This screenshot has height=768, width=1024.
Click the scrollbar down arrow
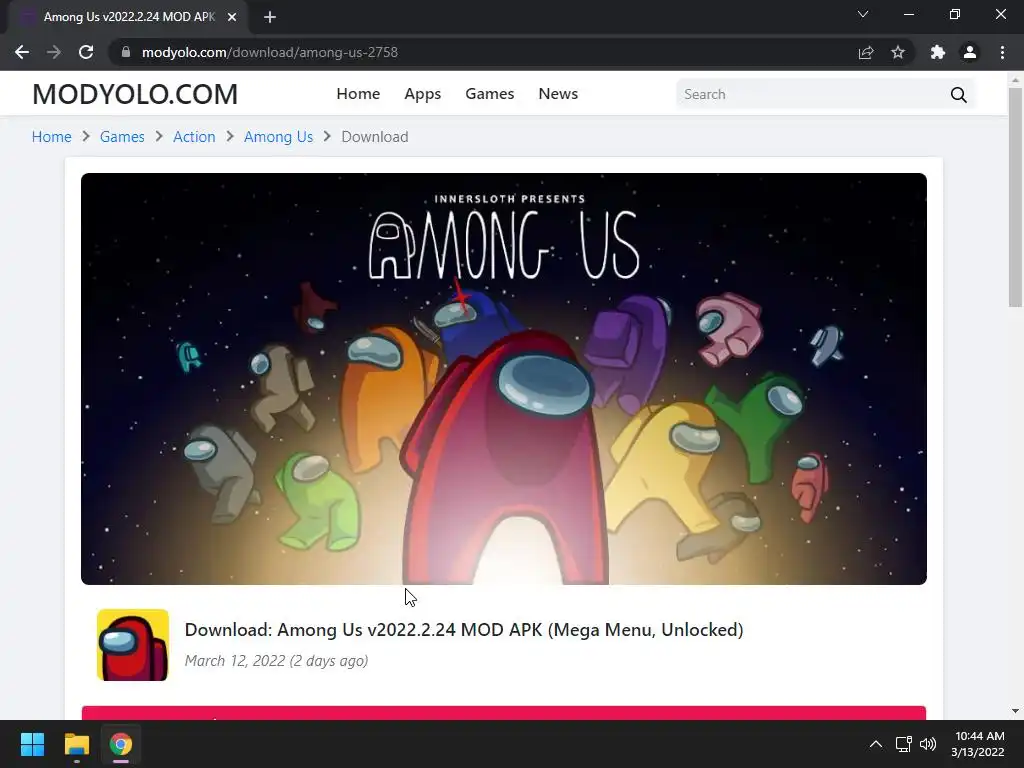[x=1015, y=711]
